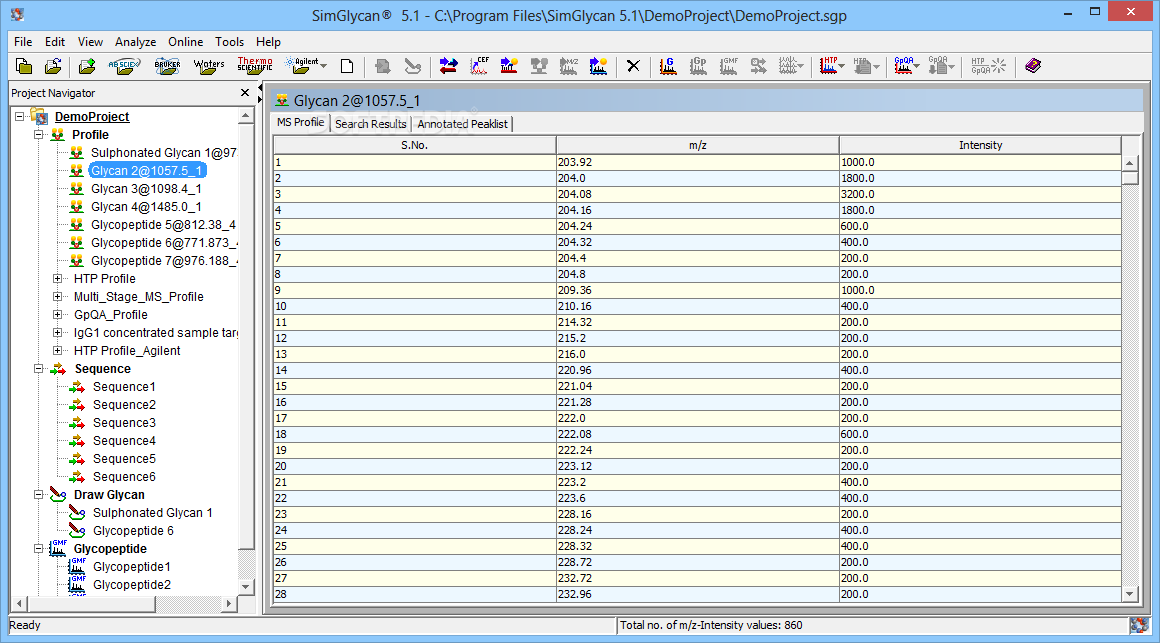Select Glycopeptide 6 under Draw Glycan
This screenshot has height=643, width=1160.
pos(133,531)
